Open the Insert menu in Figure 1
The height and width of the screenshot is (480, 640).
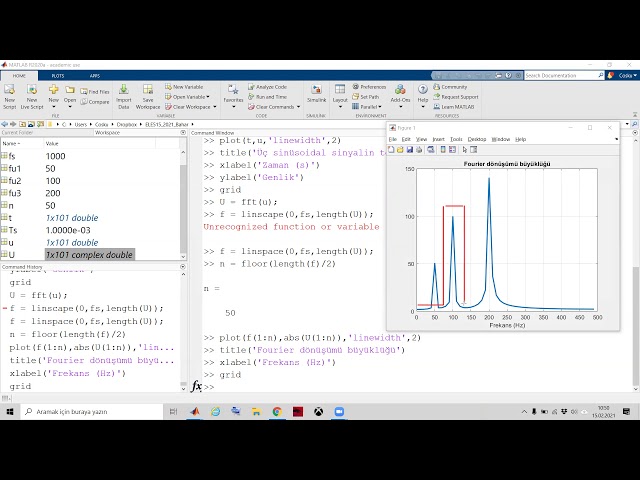tap(438, 139)
